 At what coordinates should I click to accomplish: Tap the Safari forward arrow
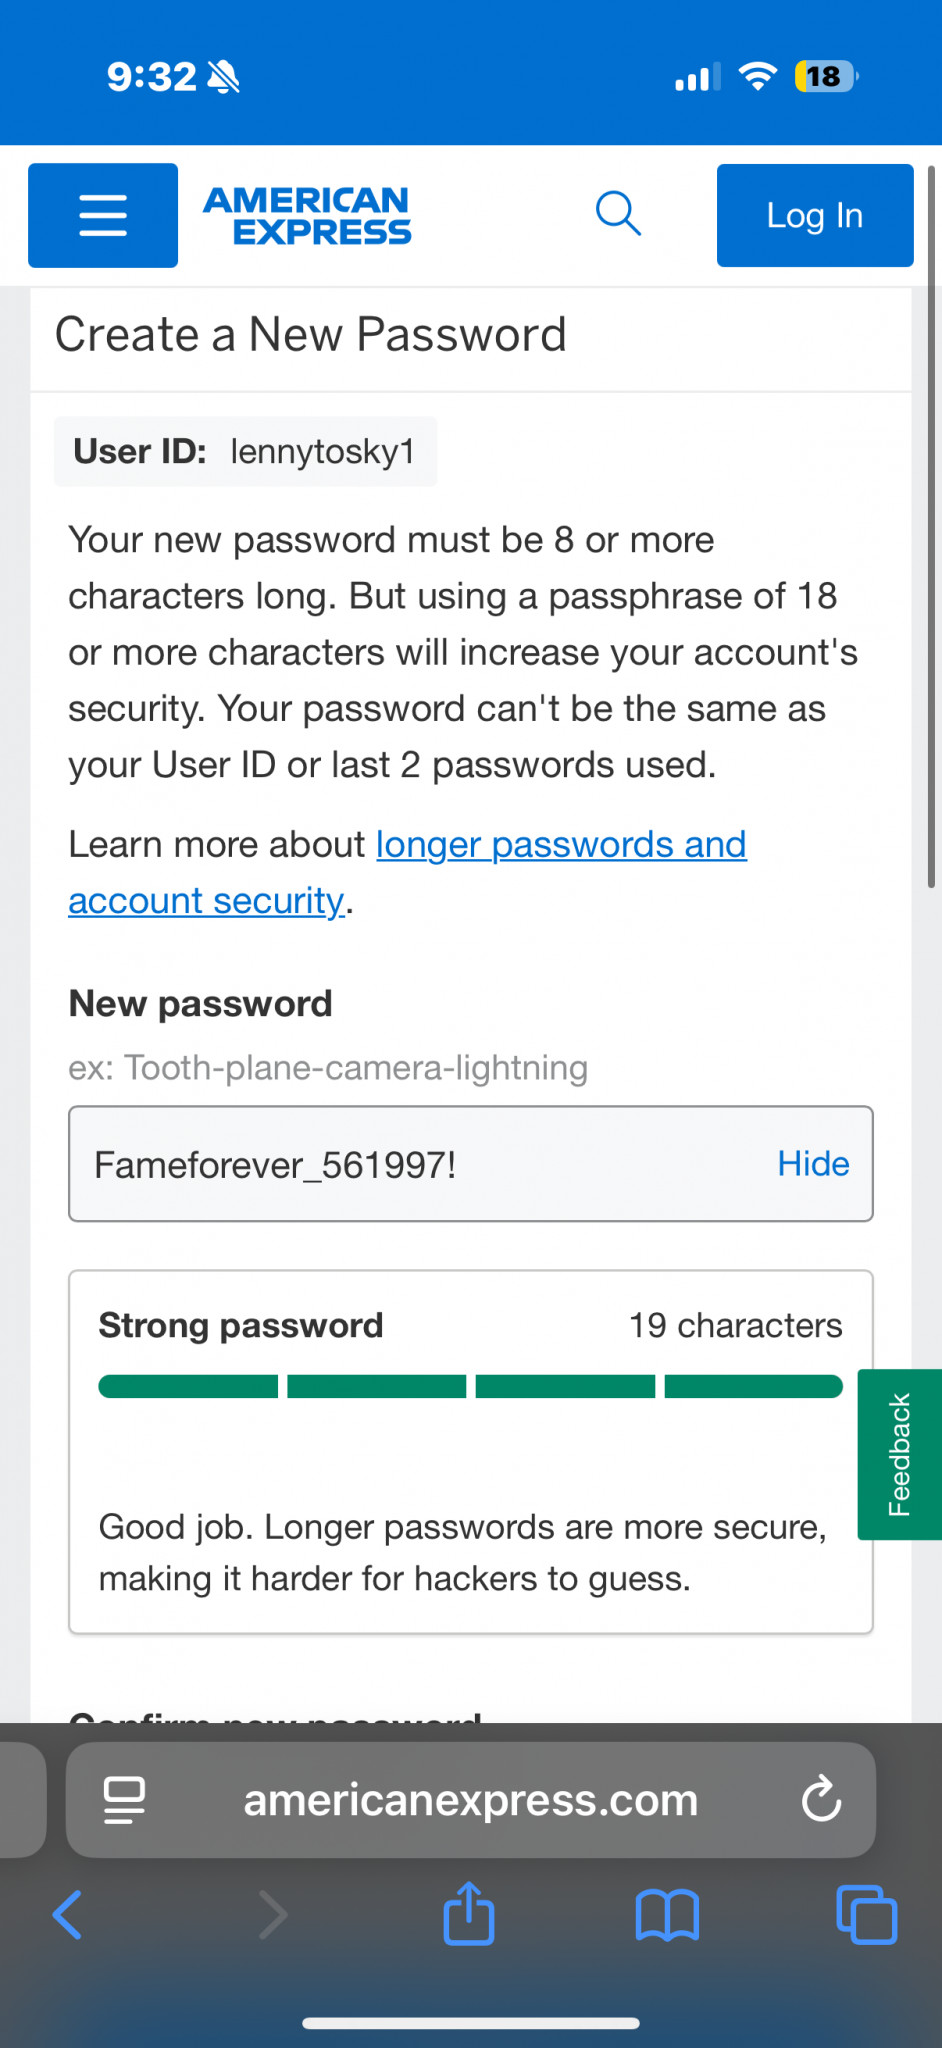click(272, 1915)
